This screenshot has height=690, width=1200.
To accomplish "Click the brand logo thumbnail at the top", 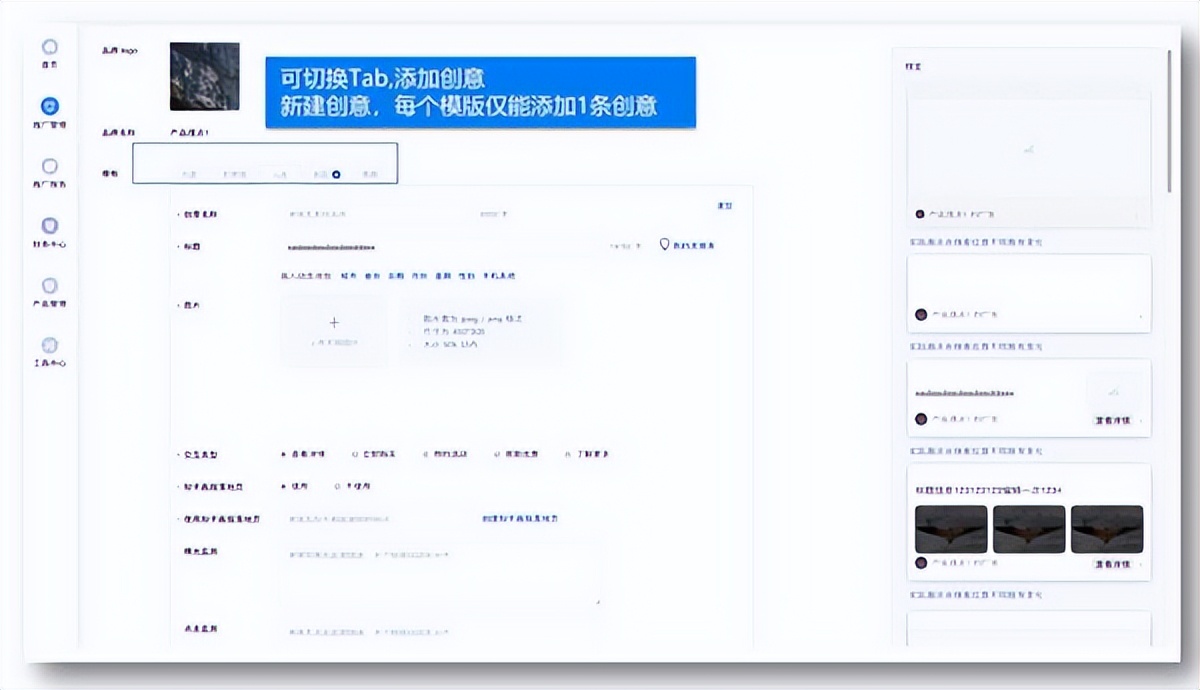I will coord(204,75).
